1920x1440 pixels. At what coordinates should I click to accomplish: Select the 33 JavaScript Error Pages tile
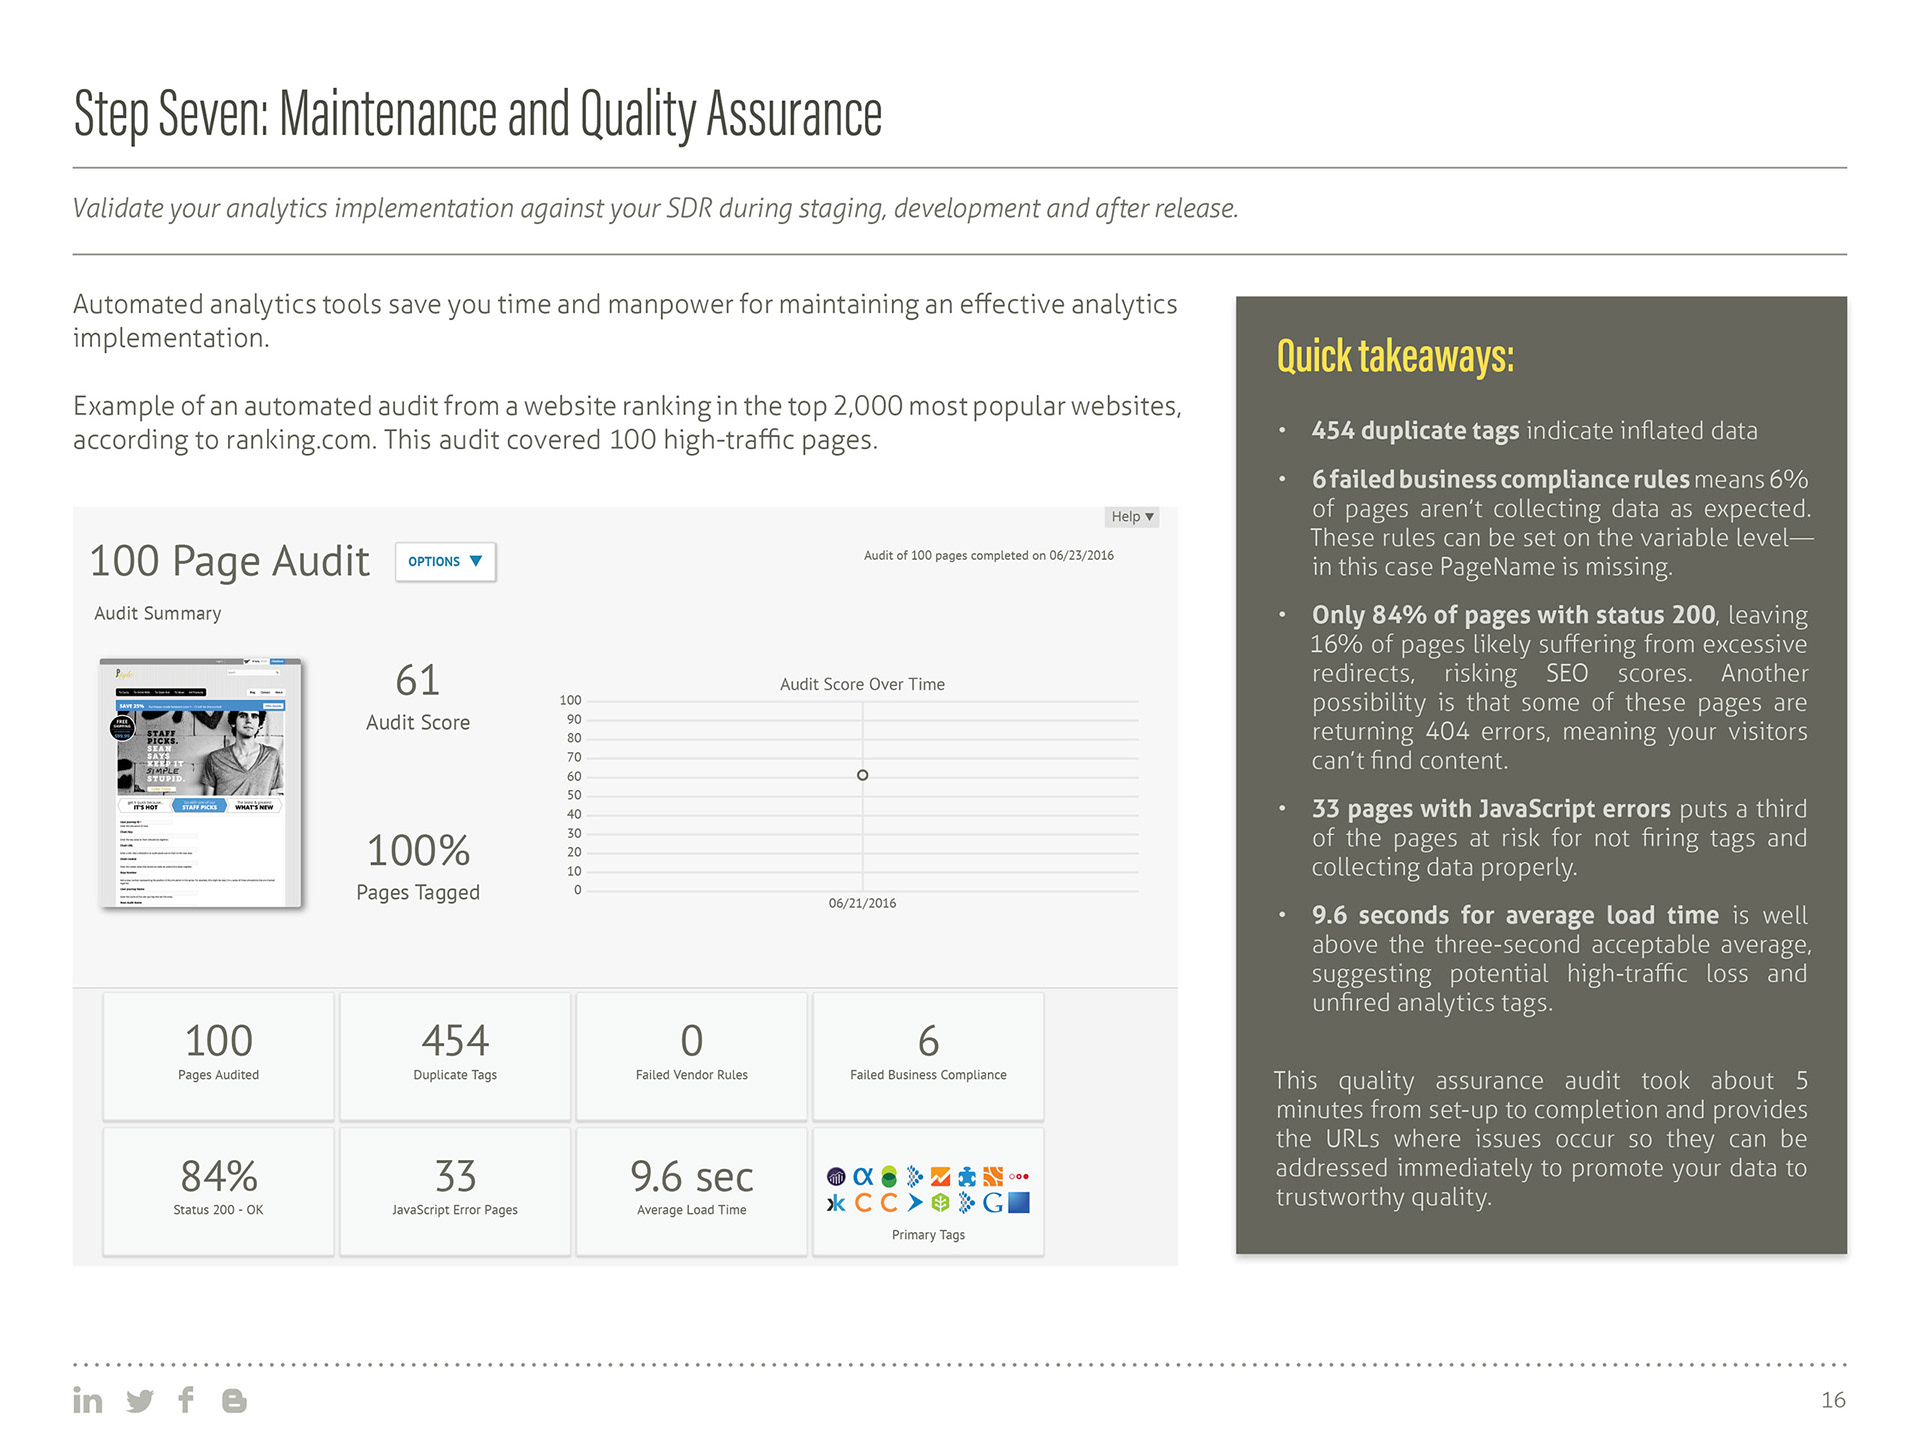(x=455, y=1190)
